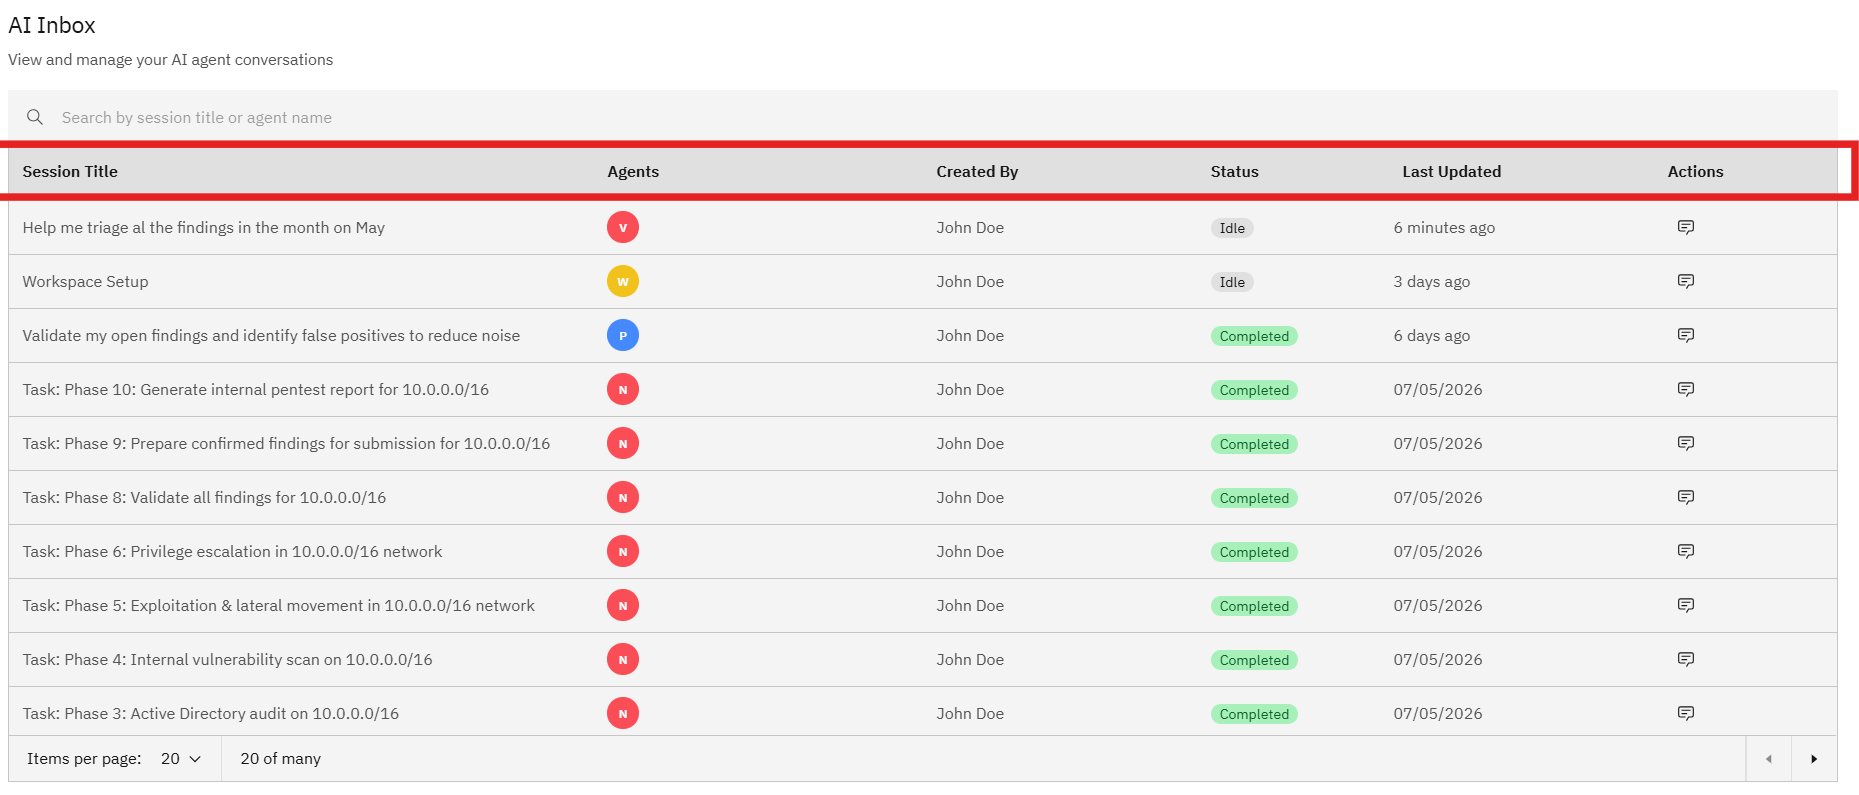Open chat icon for Phase 6 task
This screenshot has width=1859, height=795.
tap(1685, 551)
